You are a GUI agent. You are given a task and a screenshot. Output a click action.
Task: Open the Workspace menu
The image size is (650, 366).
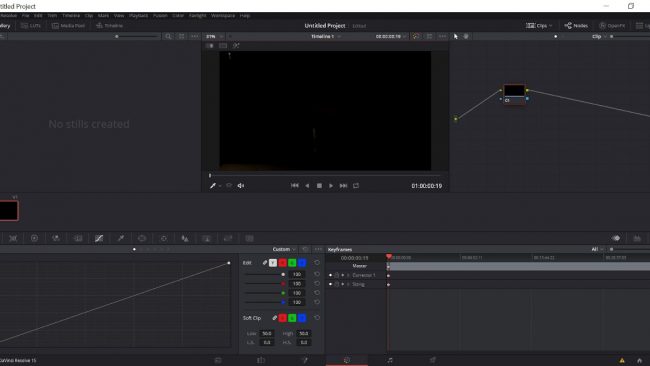[223, 15]
